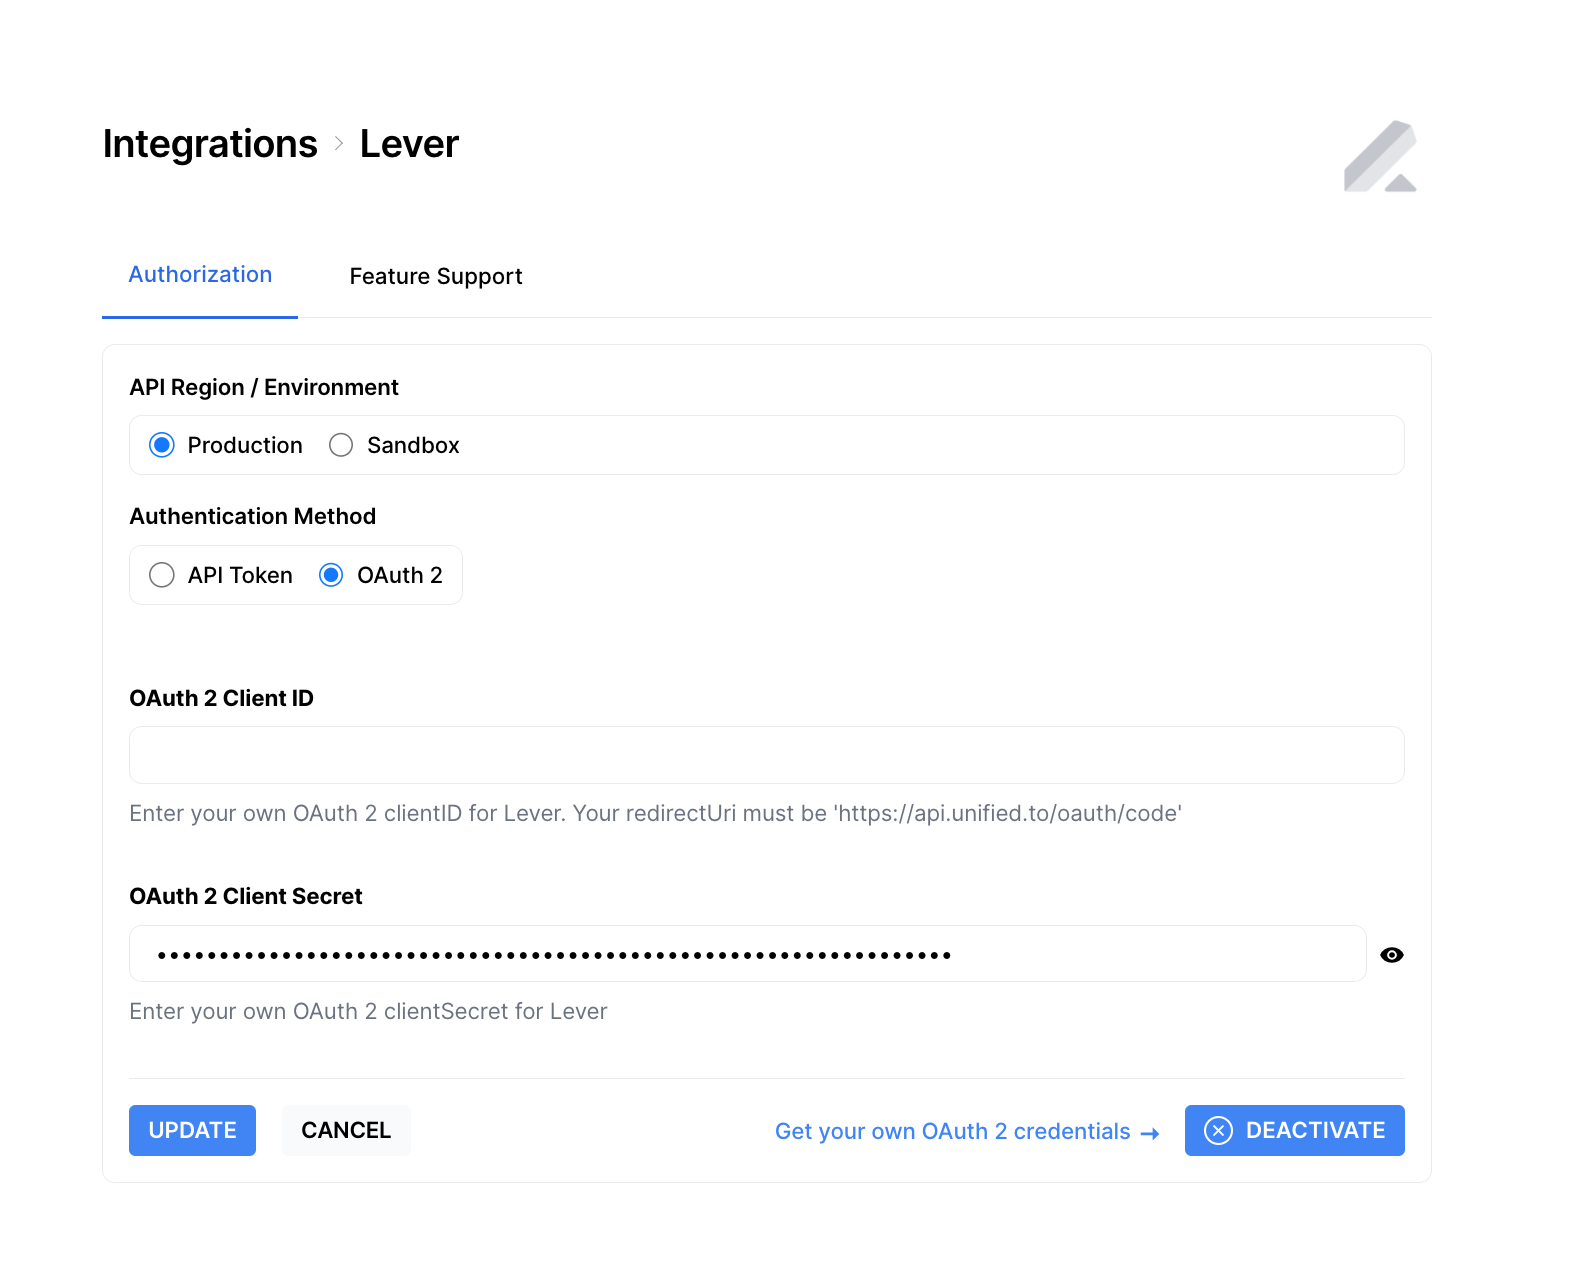Click the arrow icon next to OAuth 2 credentials link
The height and width of the screenshot is (1270, 1574).
tap(1150, 1131)
